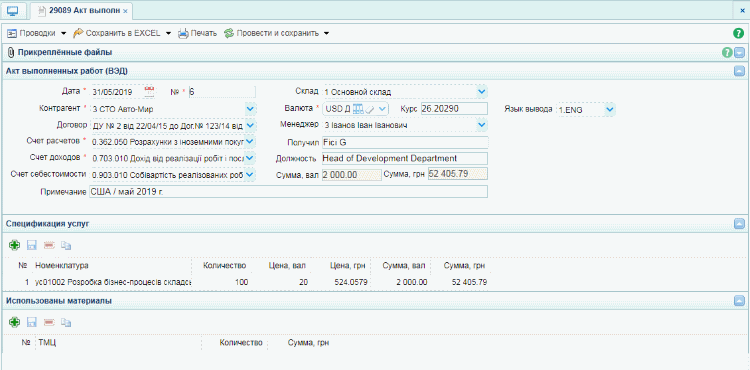Open the Валюта dropdown arrow
The width and height of the screenshot is (750, 370).
pyautogui.click(x=382, y=109)
